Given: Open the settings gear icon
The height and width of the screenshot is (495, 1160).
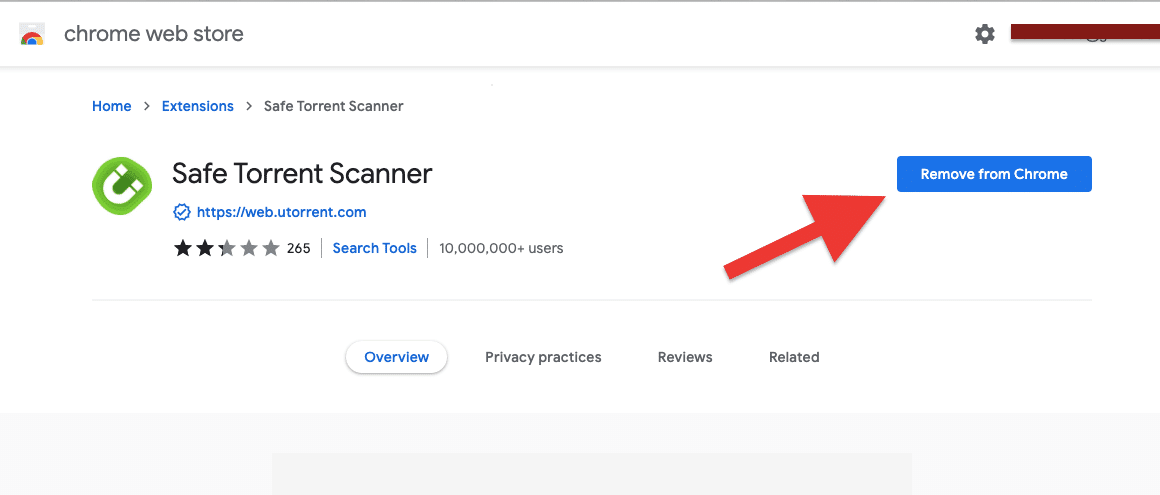Looking at the screenshot, I should coord(985,34).
